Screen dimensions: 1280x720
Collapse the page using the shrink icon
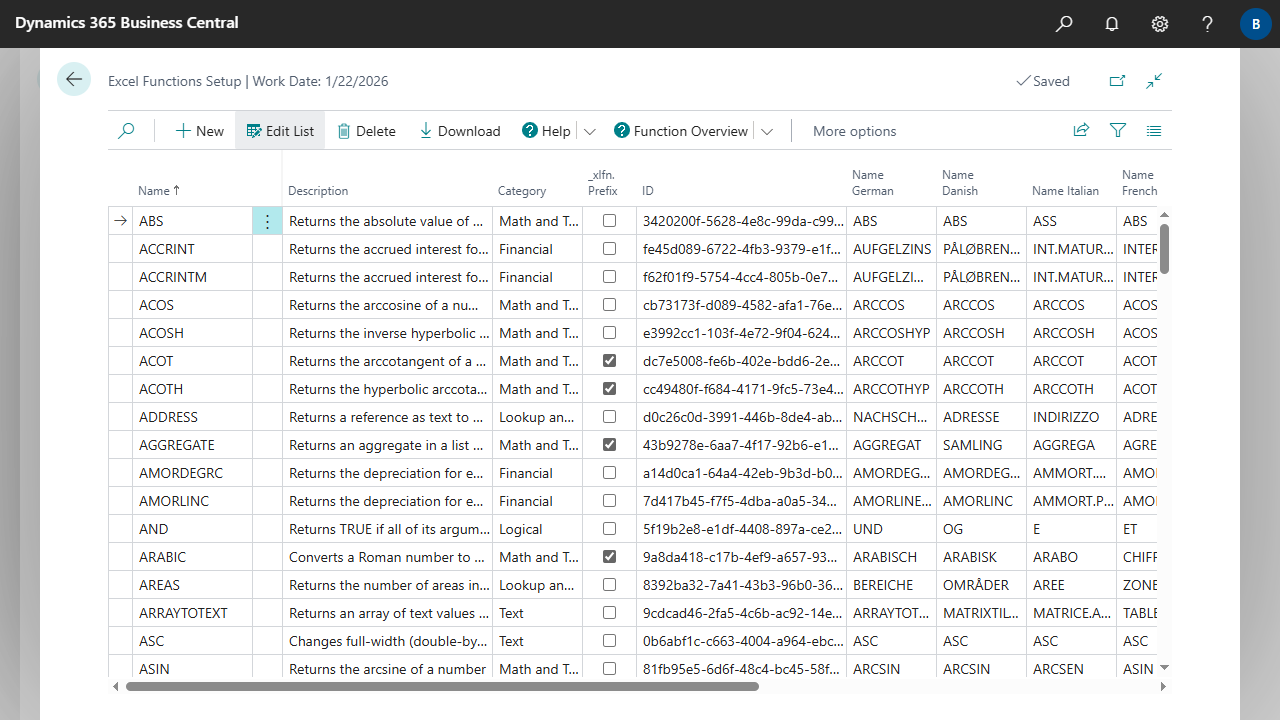(x=1154, y=81)
